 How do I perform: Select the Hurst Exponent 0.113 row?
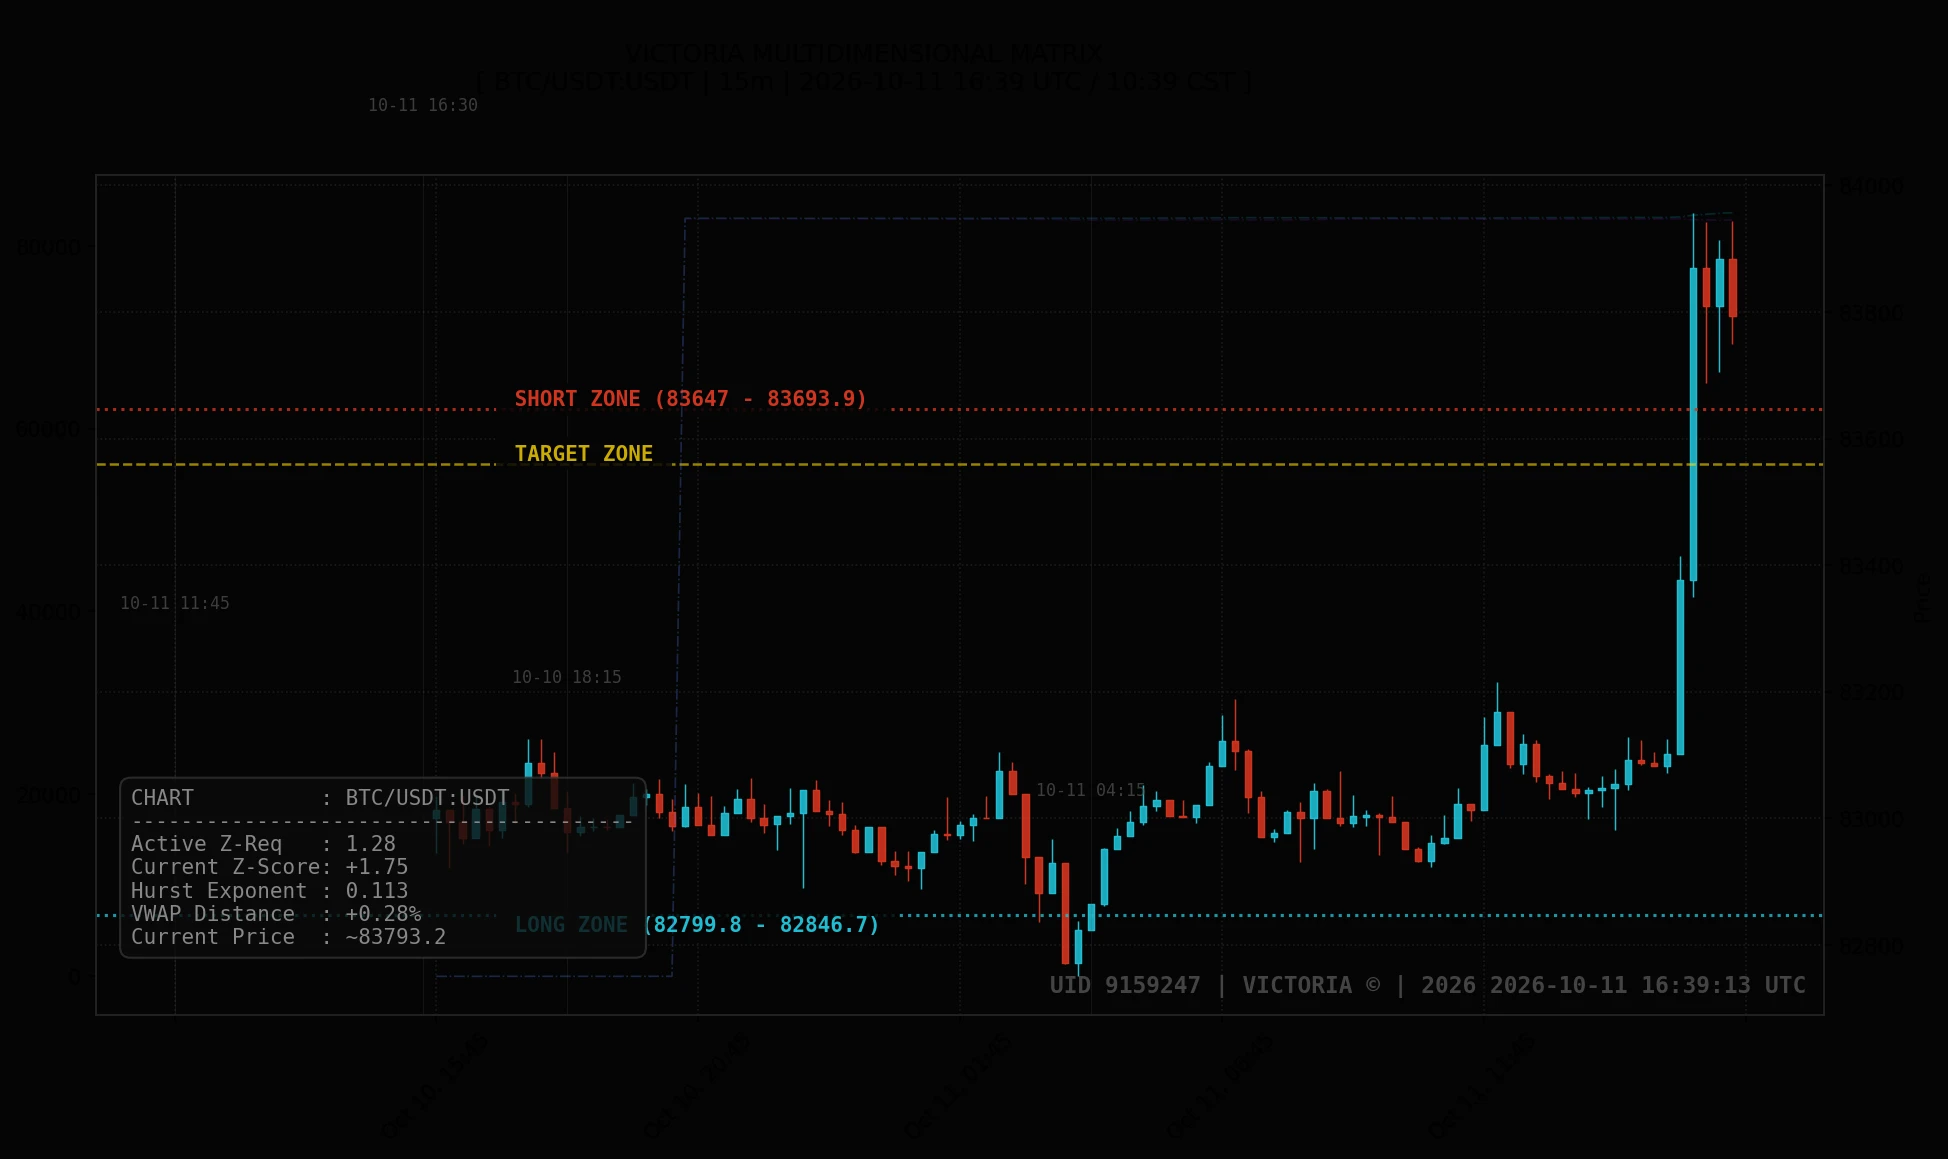pos(270,891)
